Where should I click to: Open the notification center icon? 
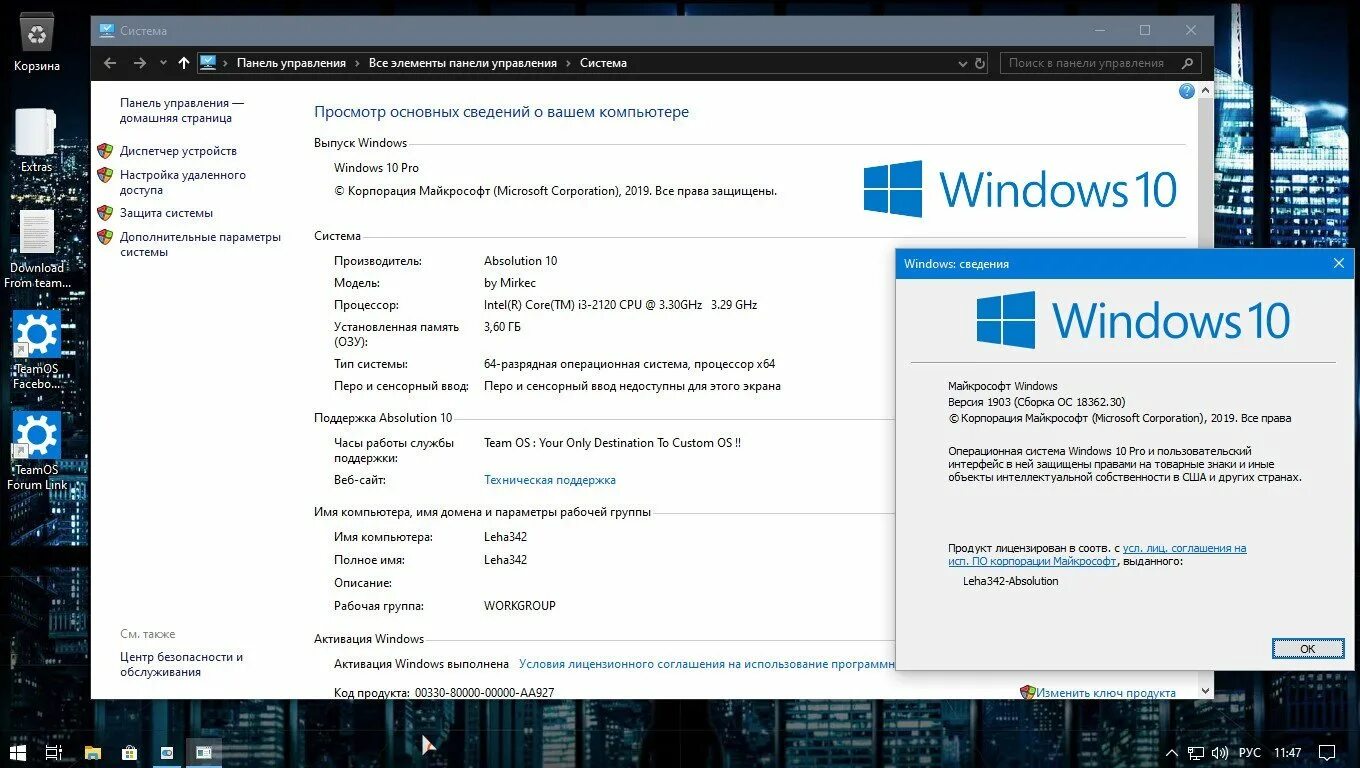click(1327, 752)
